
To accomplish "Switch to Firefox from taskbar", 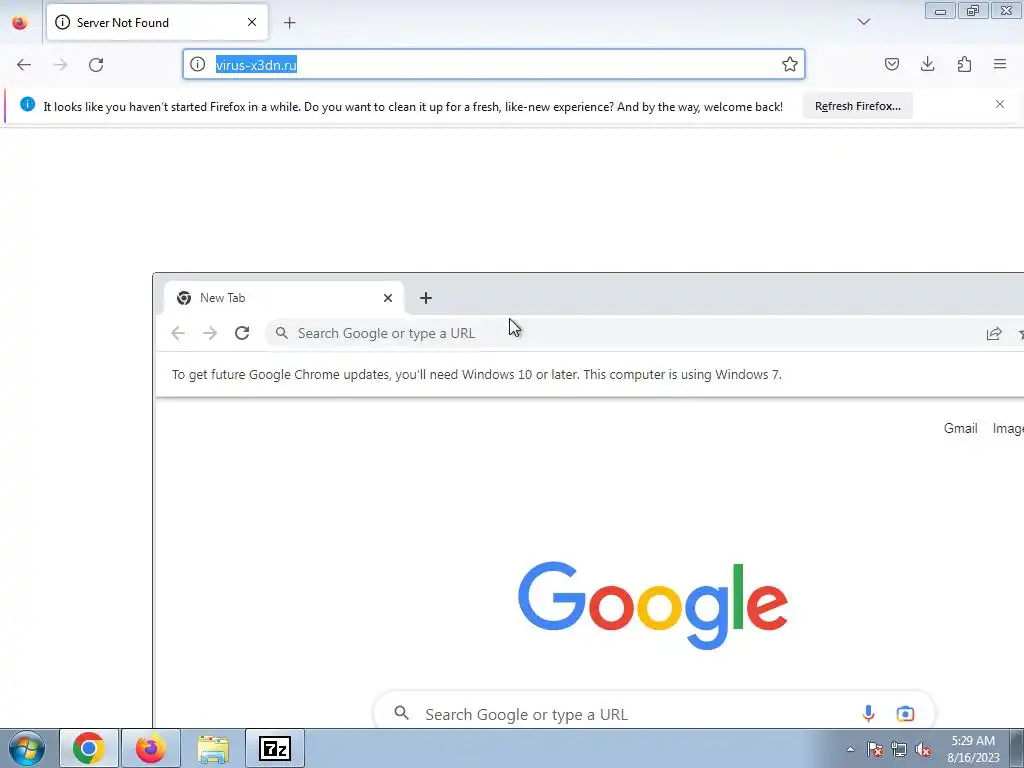I will [151, 748].
